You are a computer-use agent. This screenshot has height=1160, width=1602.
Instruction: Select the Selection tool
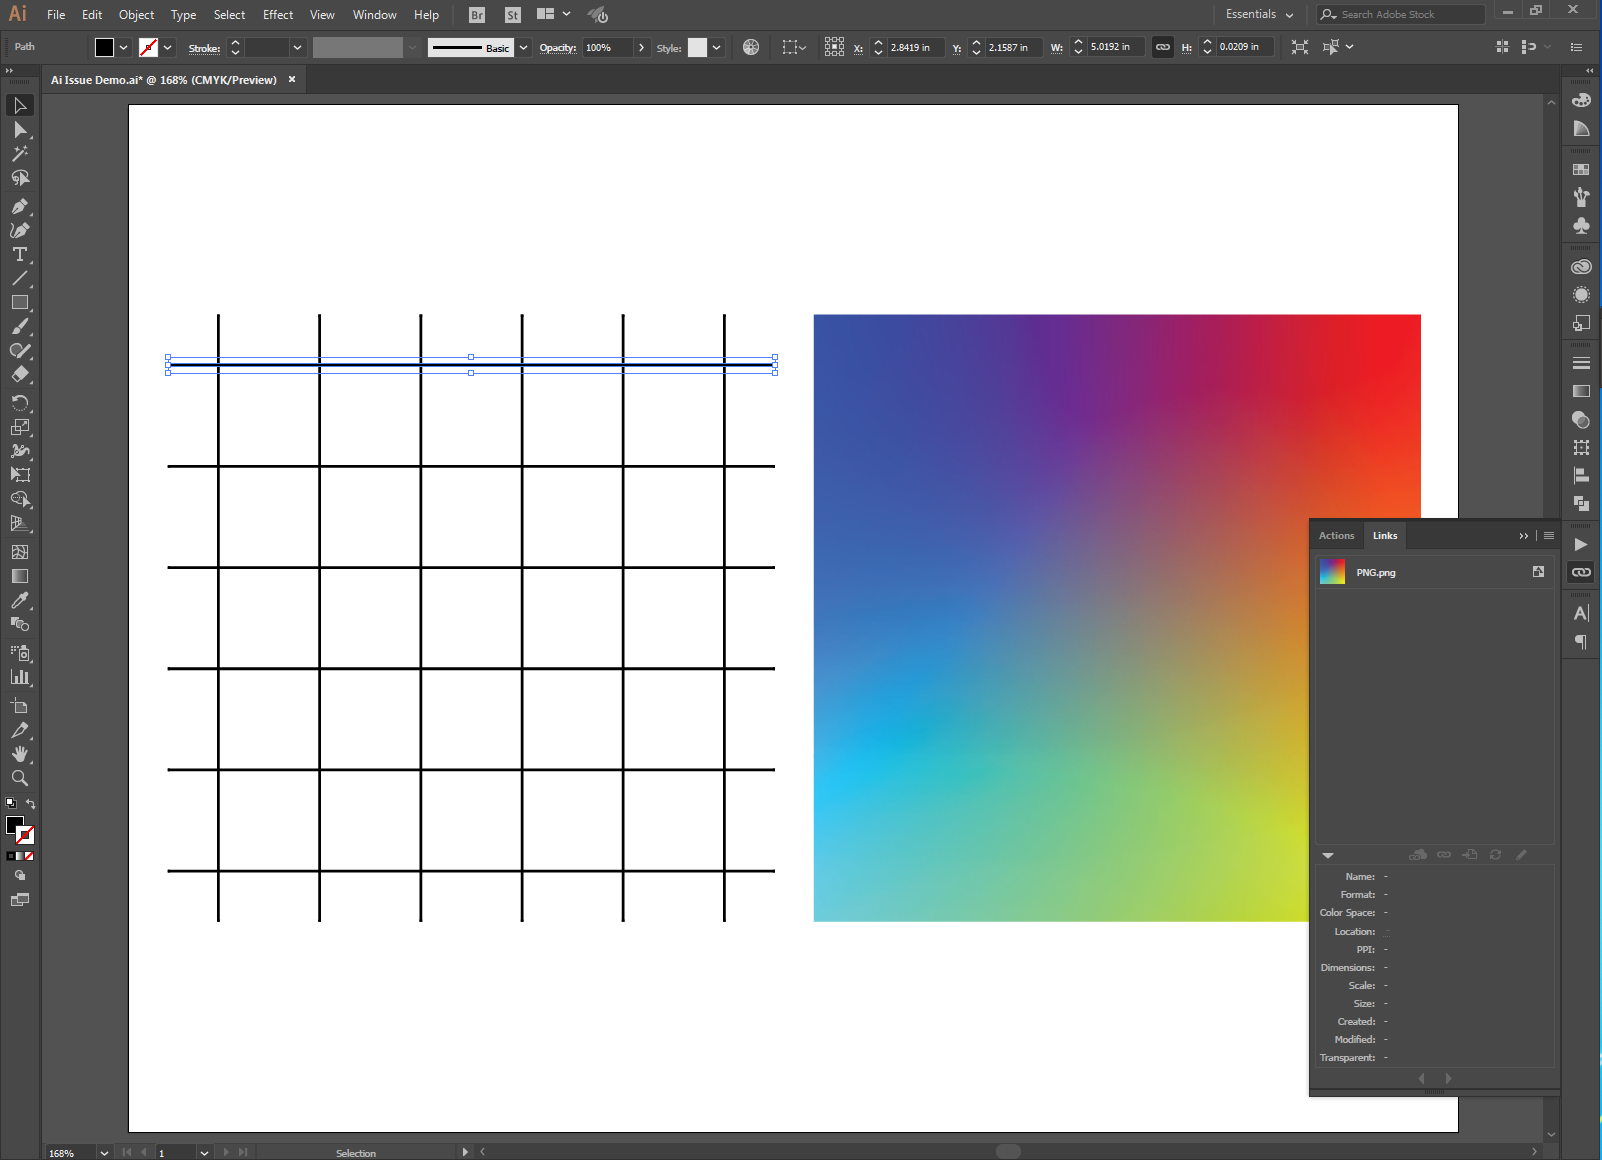point(20,105)
